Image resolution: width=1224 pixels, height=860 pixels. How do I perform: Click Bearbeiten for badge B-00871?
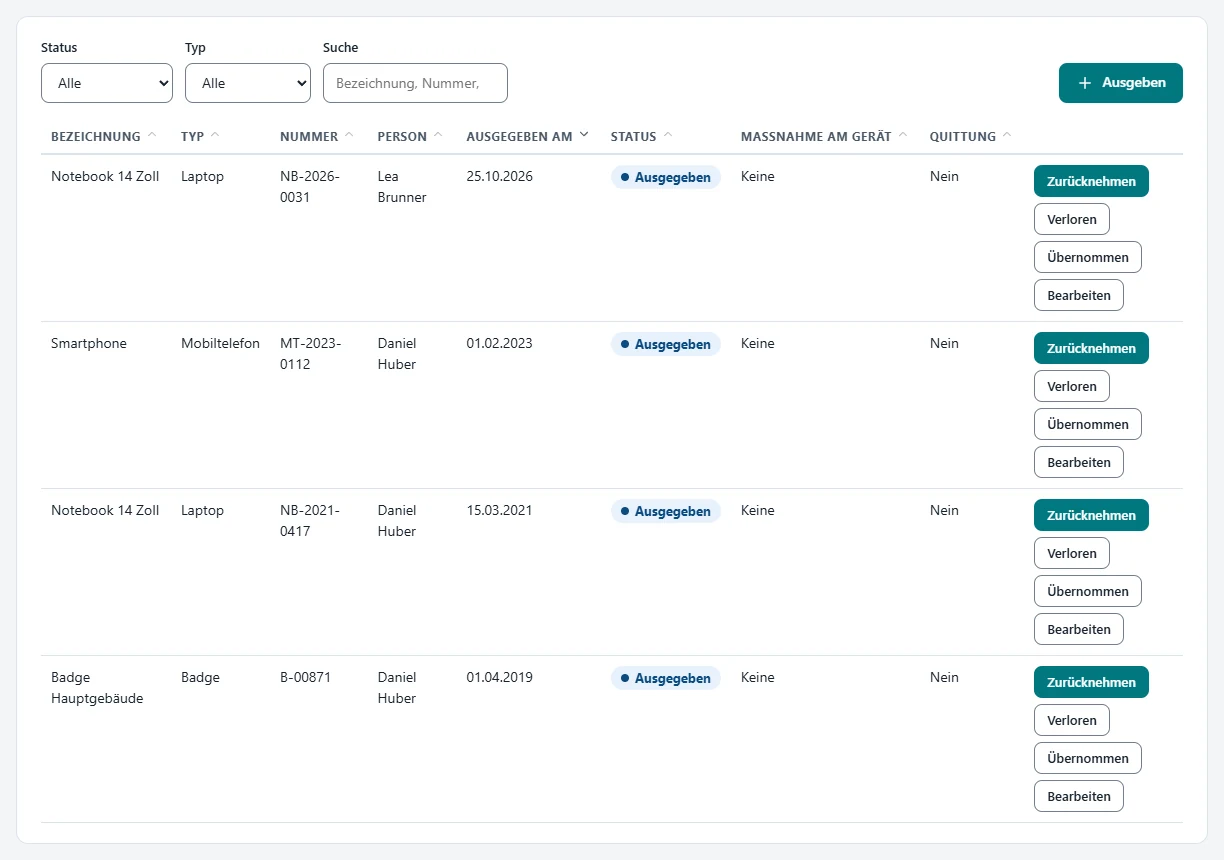pos(1079,796)
